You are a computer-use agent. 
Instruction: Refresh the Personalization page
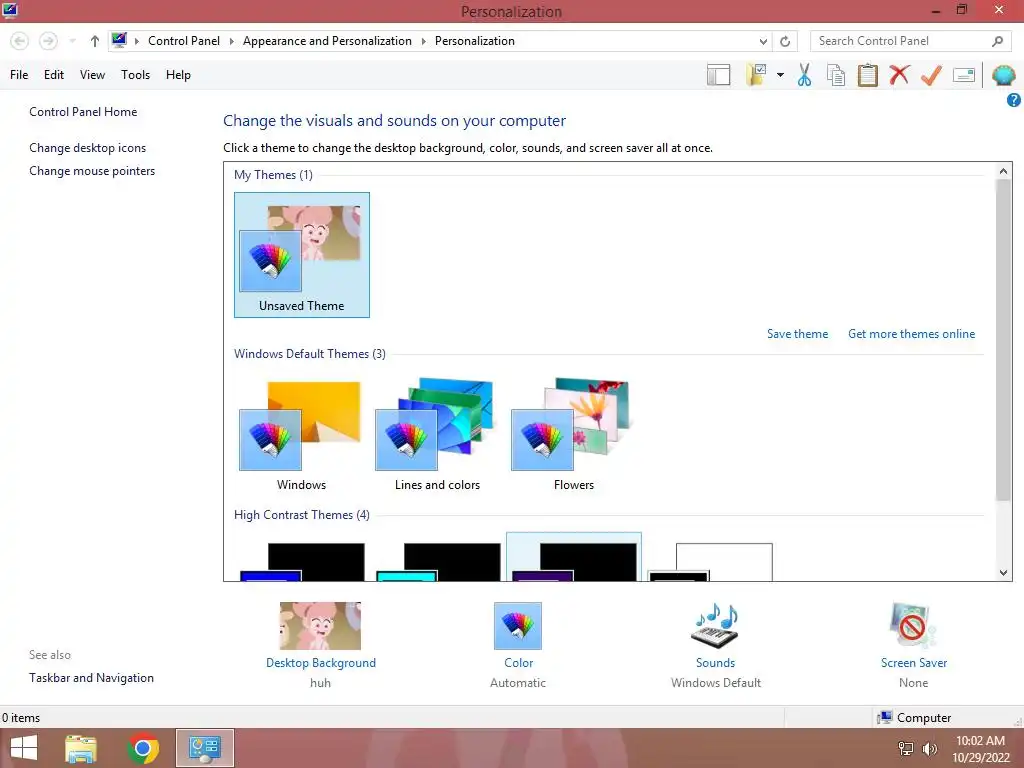(x=785, y=41)
